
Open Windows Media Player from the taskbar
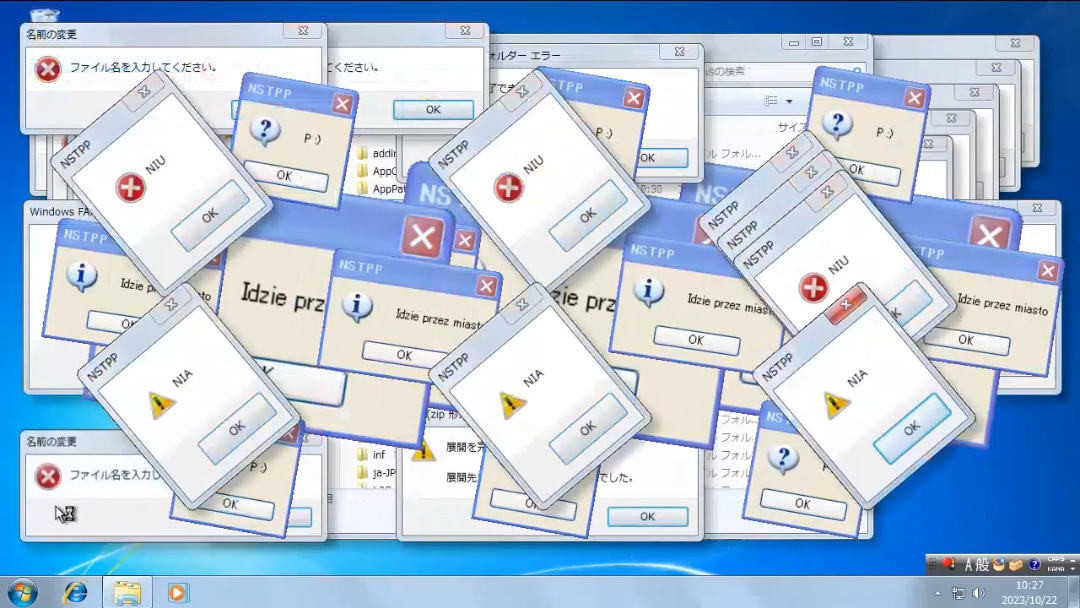177,592
